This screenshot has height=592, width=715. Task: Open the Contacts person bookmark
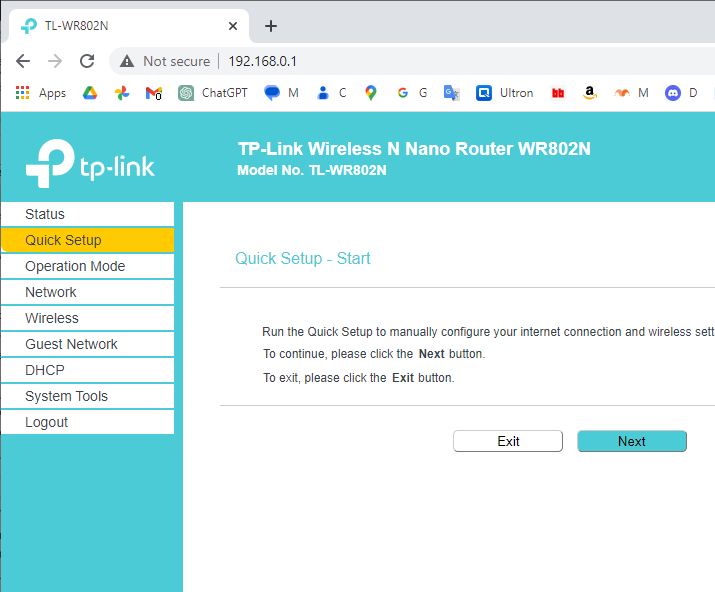(332, 93)
